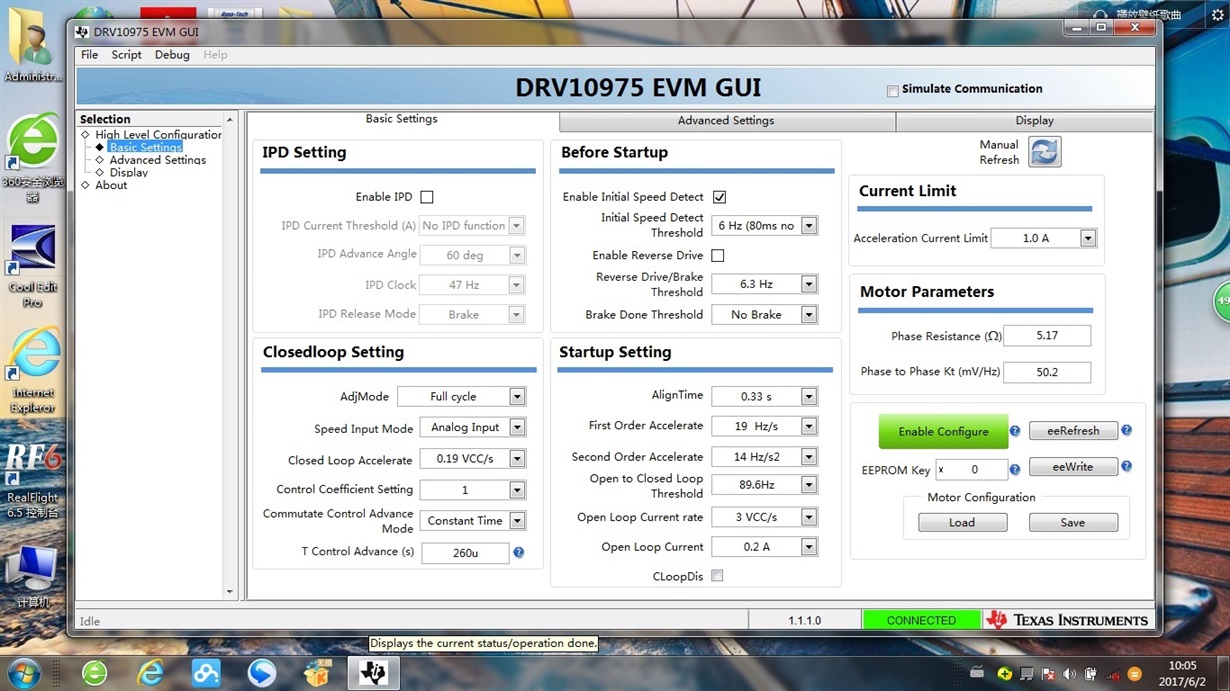Image resolution: width=1230 pixels, height=691 pixels.
Task: Open the Administrator desktop folder
Action: coord(32,45)
